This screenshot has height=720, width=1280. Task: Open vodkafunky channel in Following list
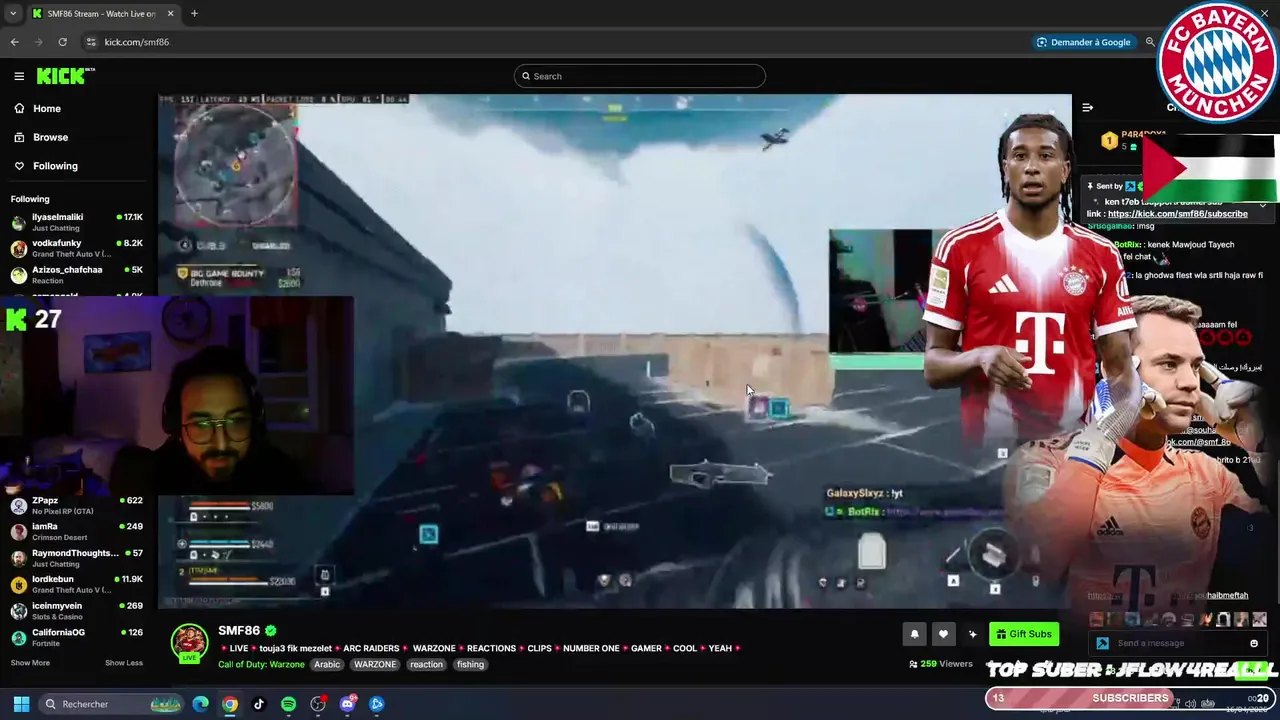click(77, 248)
